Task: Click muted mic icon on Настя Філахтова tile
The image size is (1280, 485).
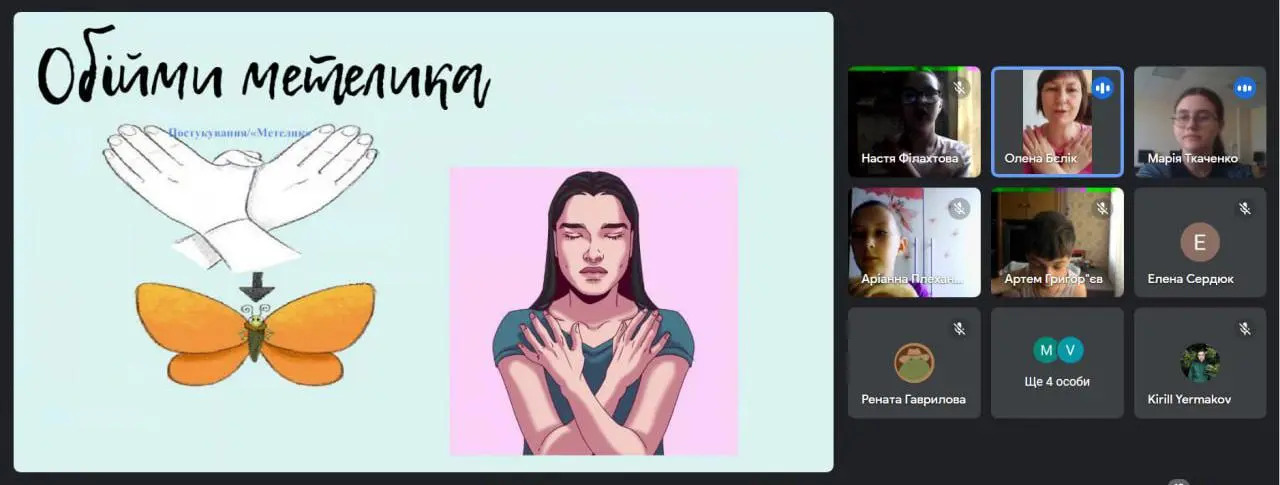Action: pyautogui.click(x=959, y=88)
